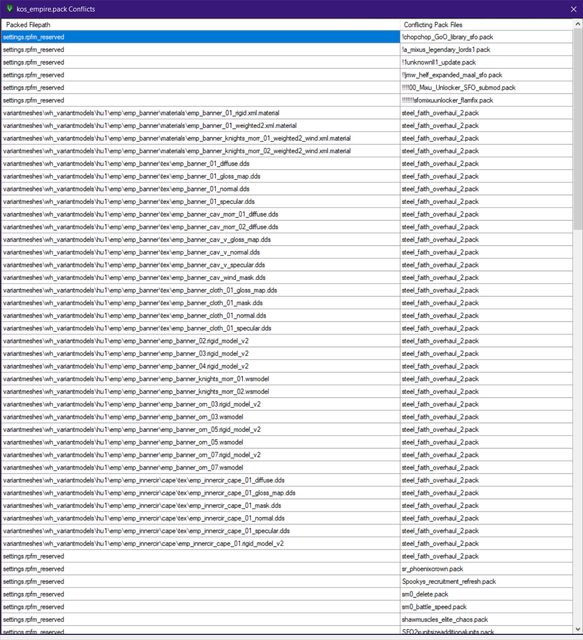Select the !a_mixus_legendary_lords1.pack cell
The height and width of the screenshot is (640, 583).
tap(486, 49)
